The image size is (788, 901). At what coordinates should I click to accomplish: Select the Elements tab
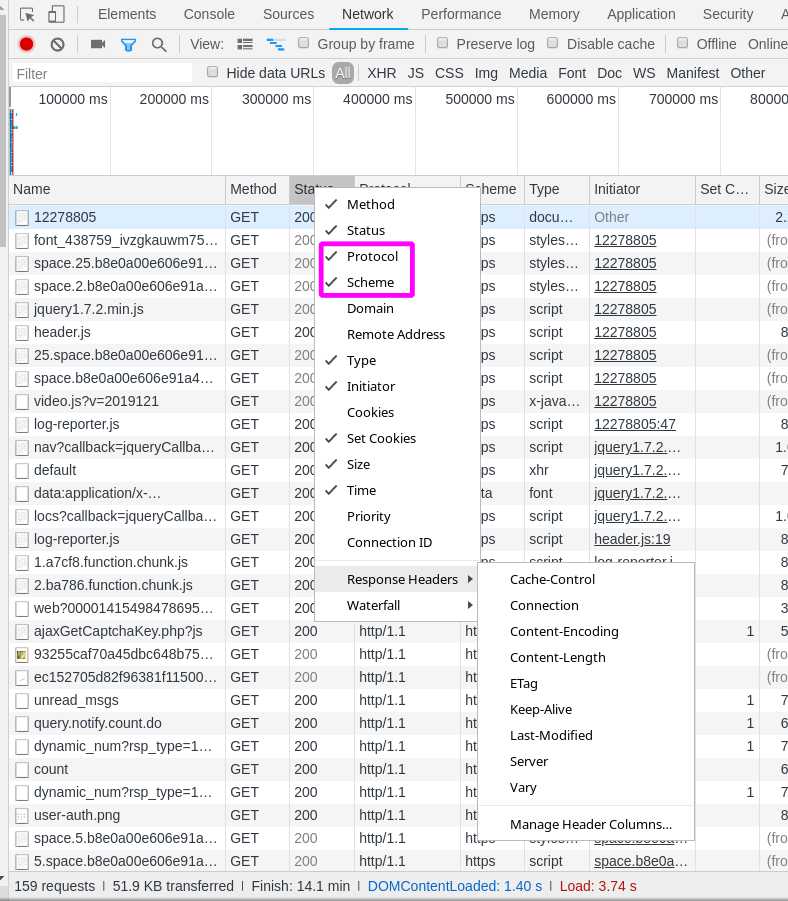click(x=127, y=14)
